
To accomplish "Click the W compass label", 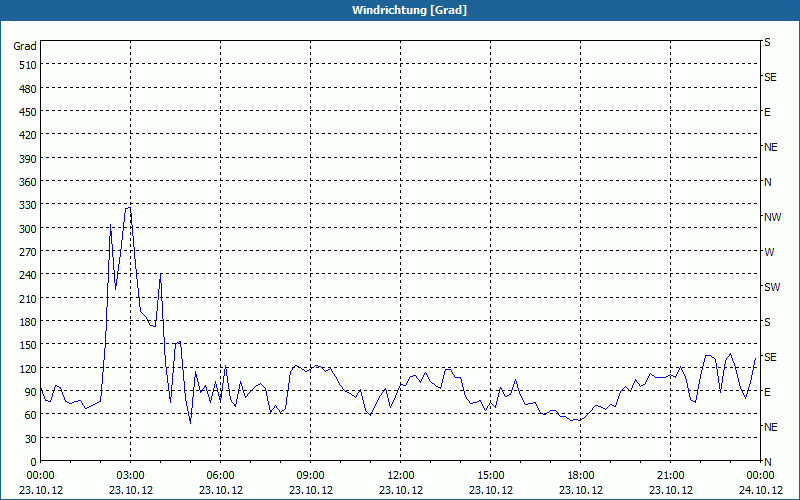I will pos(769,252).
